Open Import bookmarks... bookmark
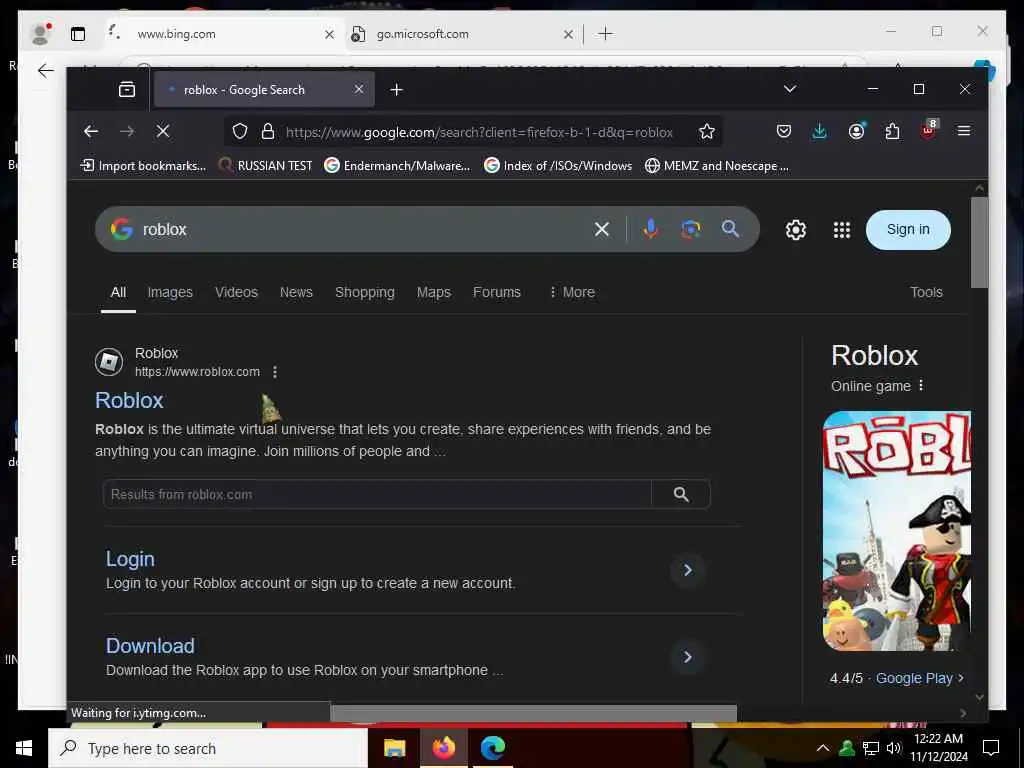Viewport: 1024px width, 768px height. click(x=142, y=166)
